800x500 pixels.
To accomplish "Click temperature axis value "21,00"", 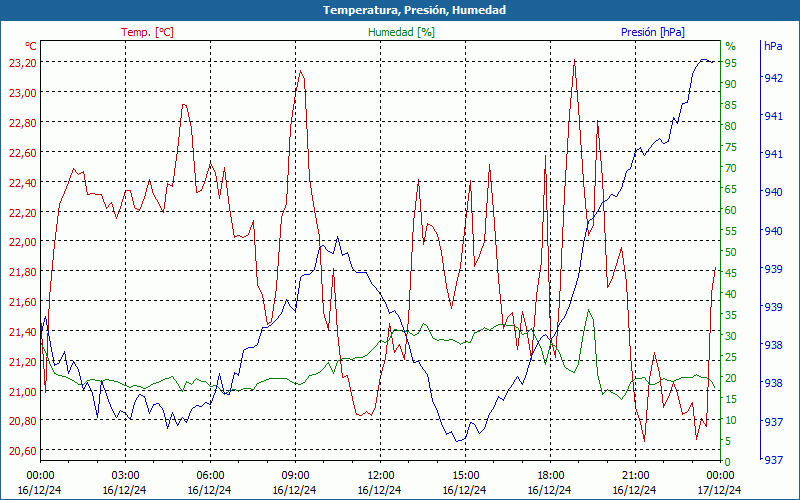I will (x=22, y=392).
